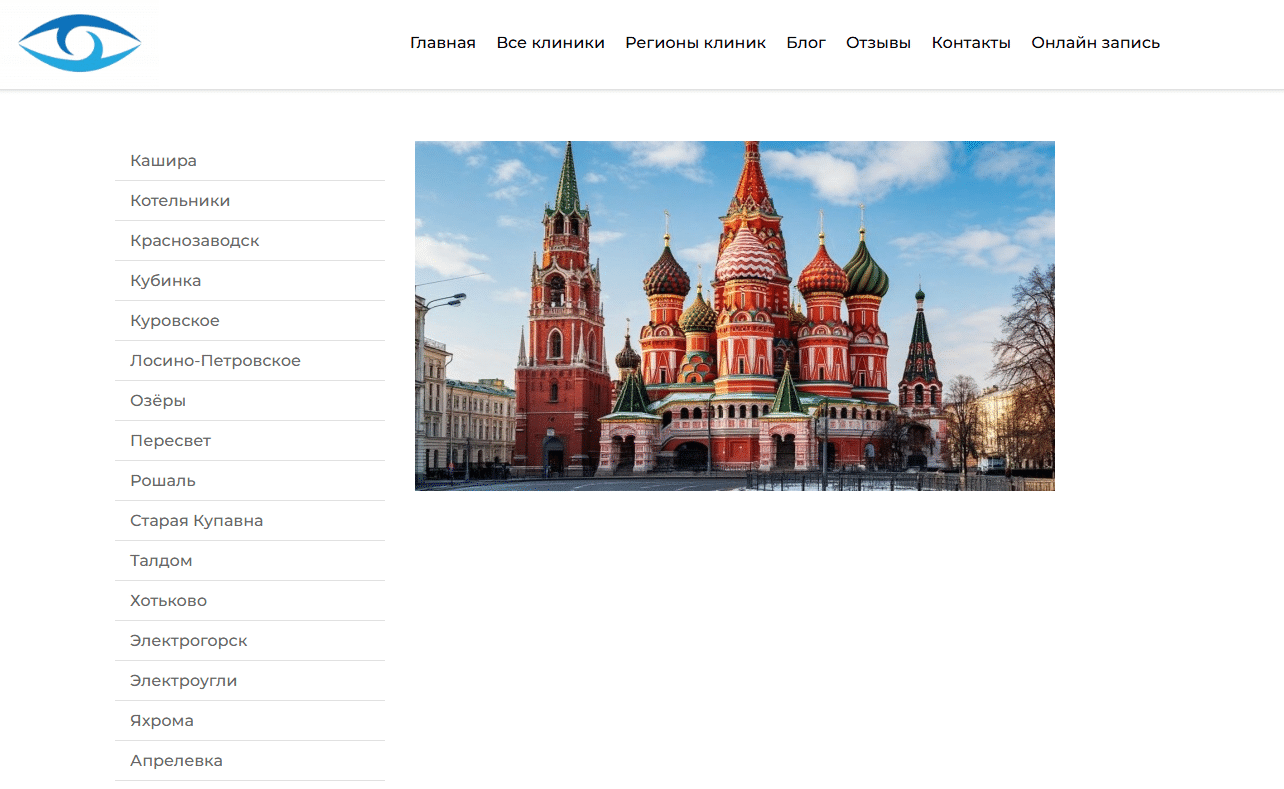Choose Краснозаводск from the sidebar
This screenshot has height=789, width=1284.
click(194, 241)
